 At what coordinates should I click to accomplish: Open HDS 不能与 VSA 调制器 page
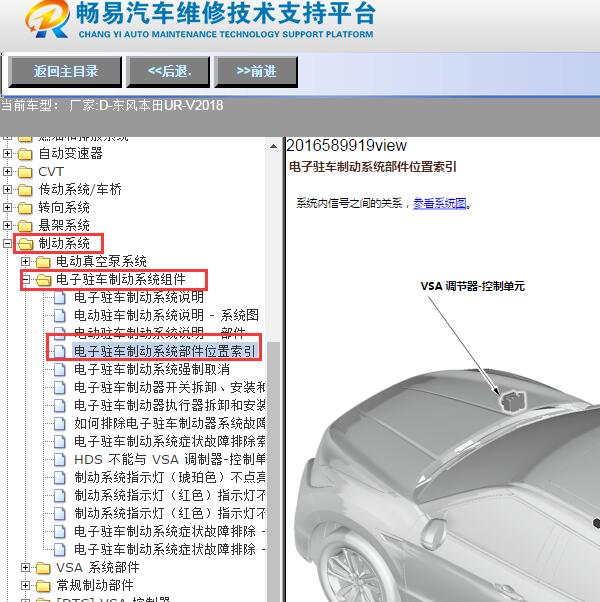[169, 460]
